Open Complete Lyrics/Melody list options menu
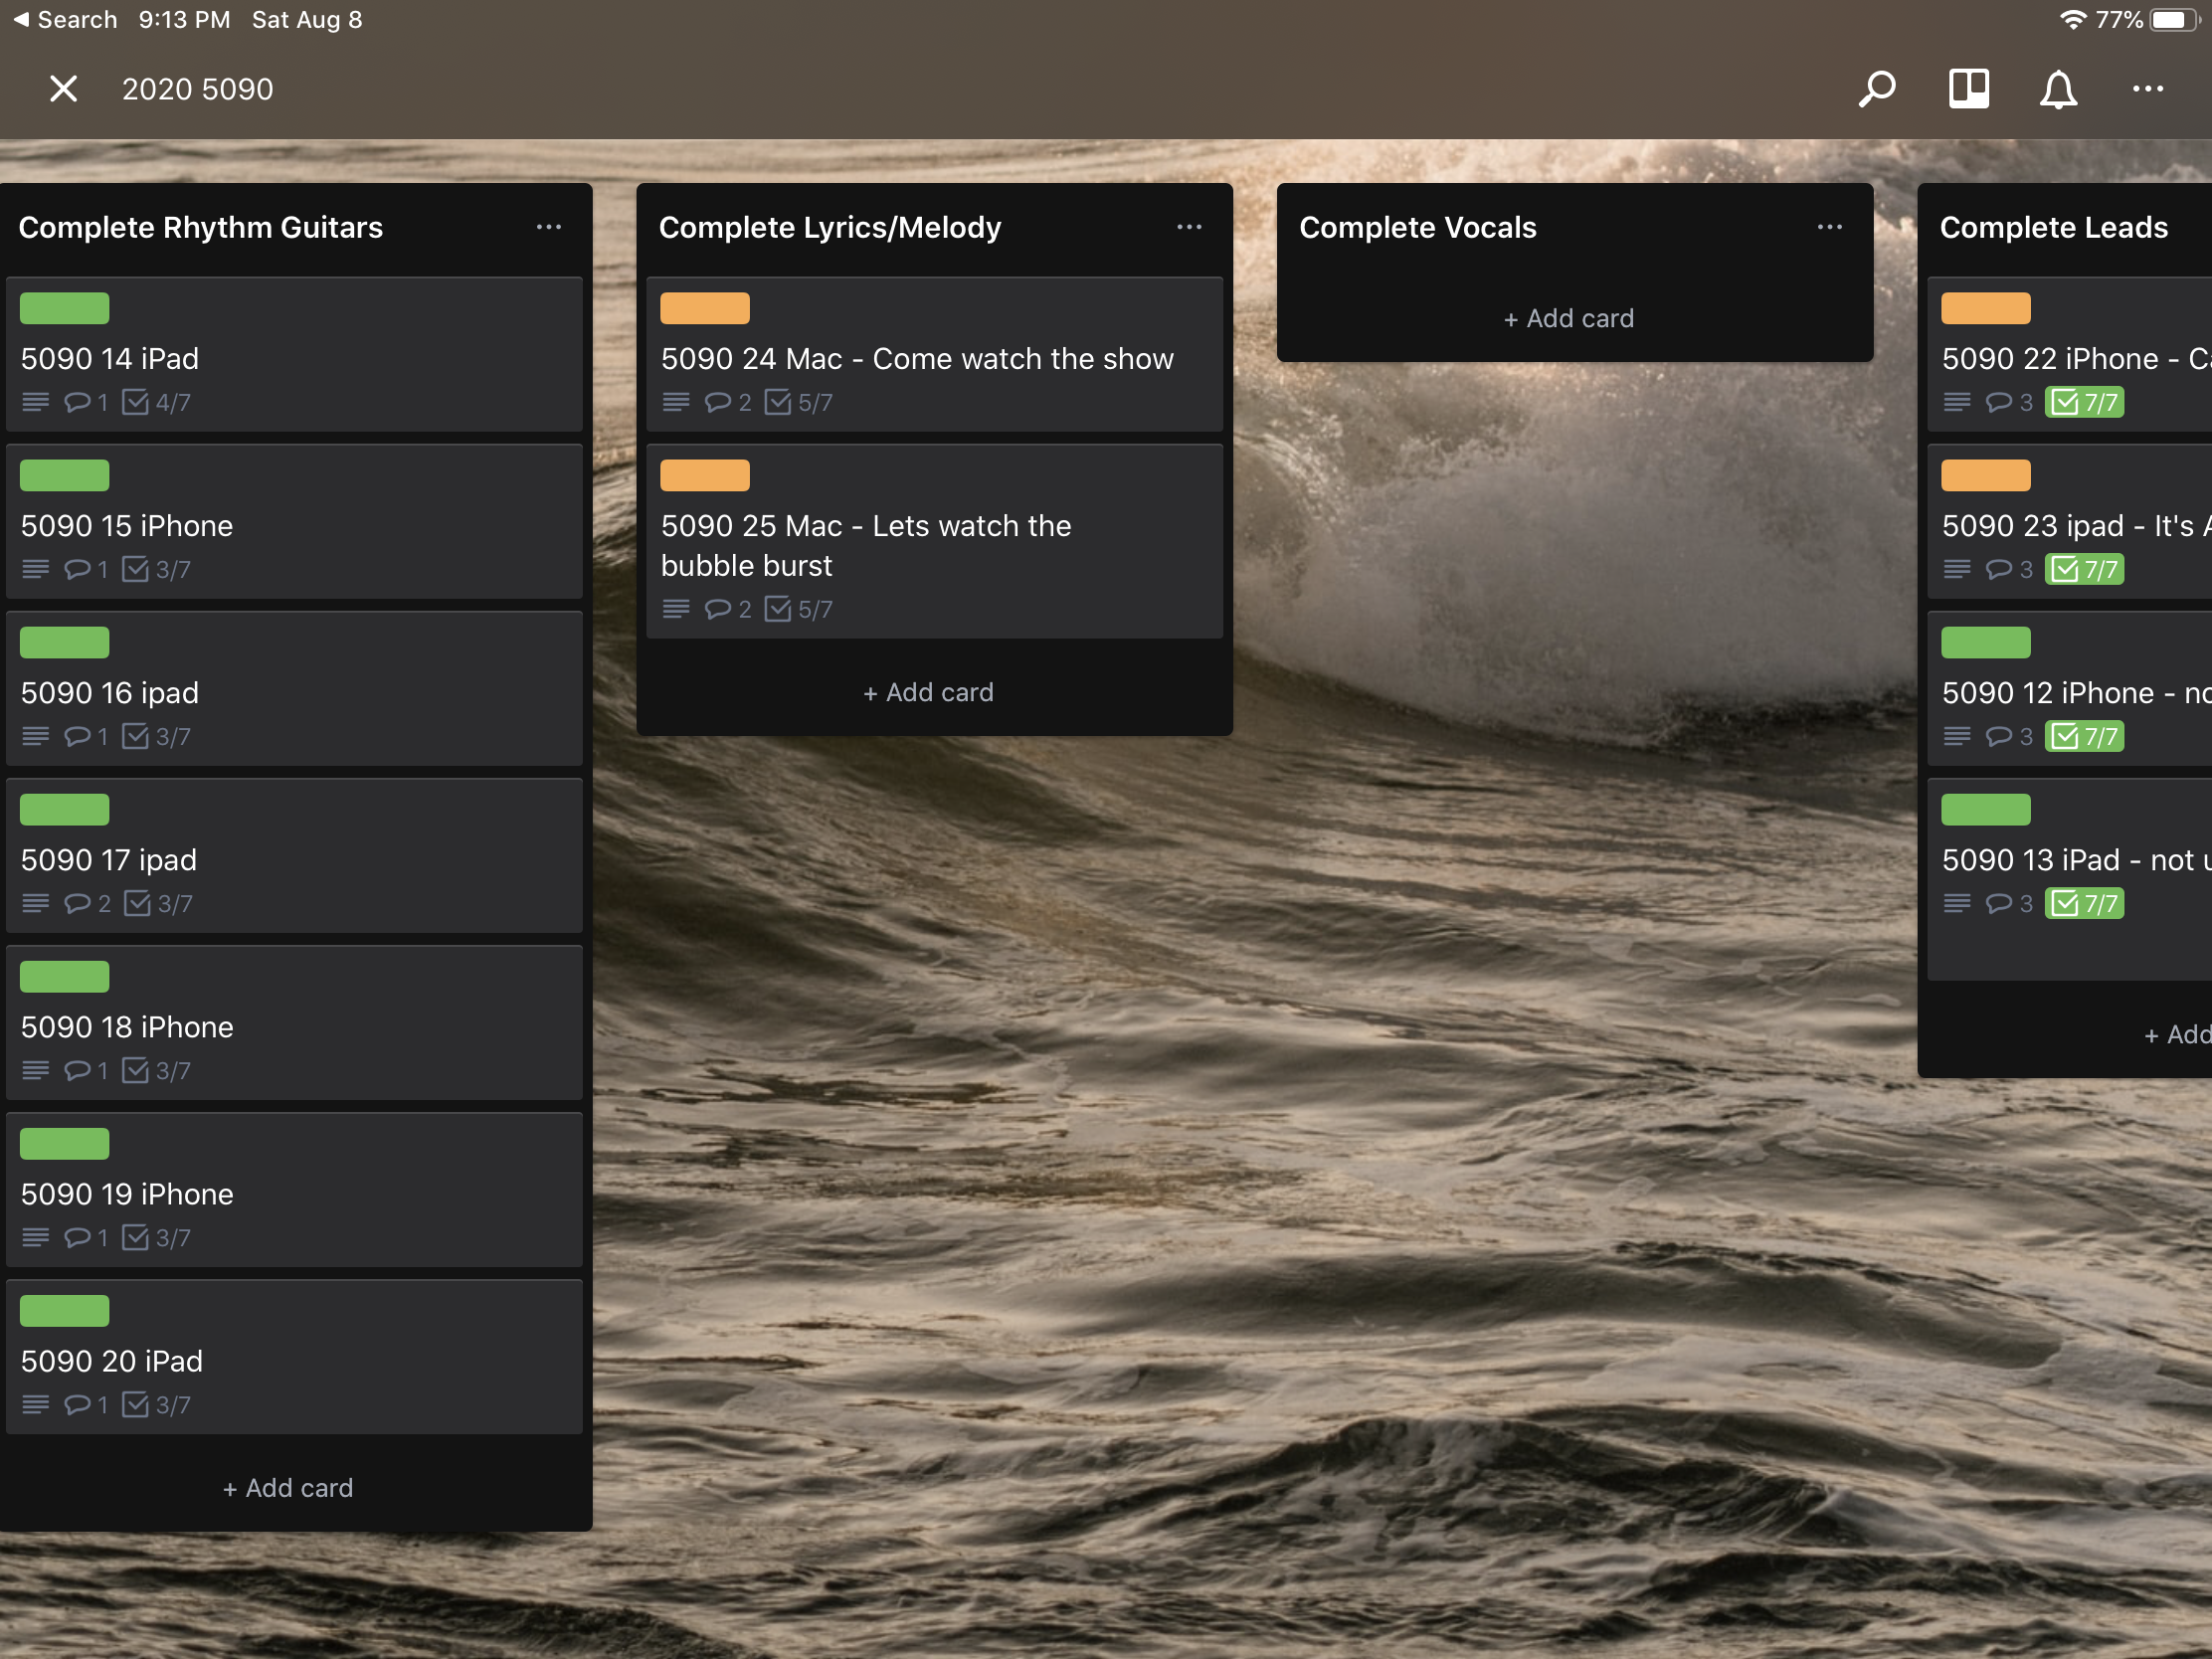 coord(1188,227)
